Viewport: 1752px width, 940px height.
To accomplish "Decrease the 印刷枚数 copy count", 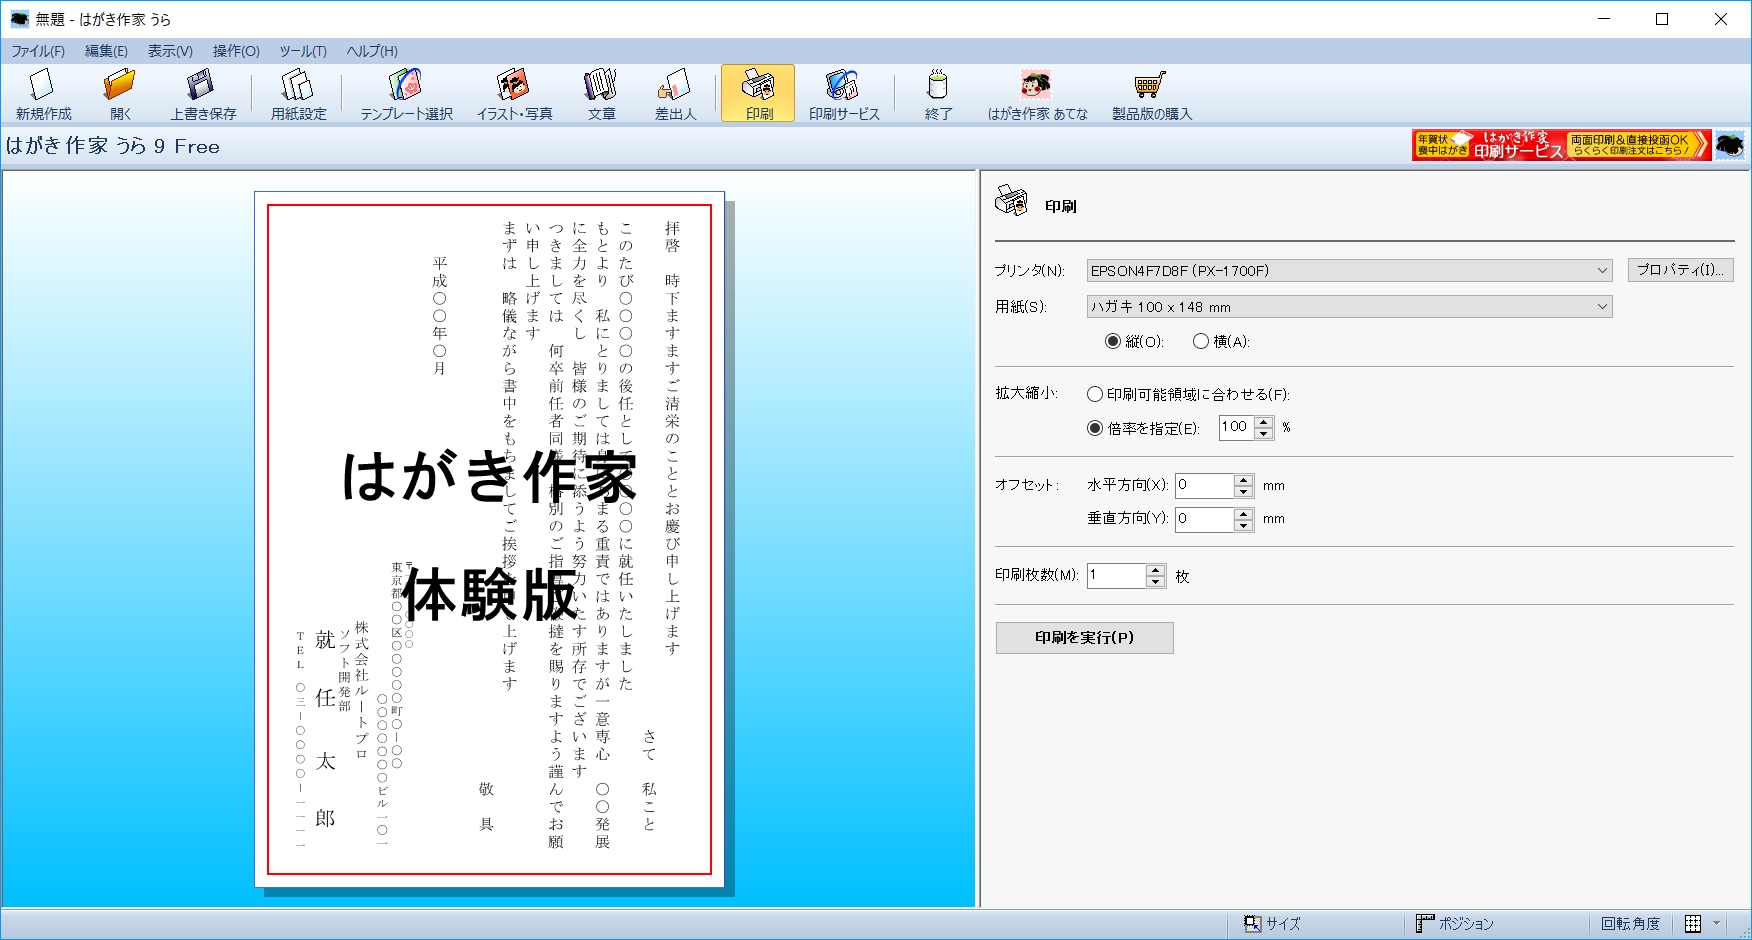I will click(x=1156, y=582).
